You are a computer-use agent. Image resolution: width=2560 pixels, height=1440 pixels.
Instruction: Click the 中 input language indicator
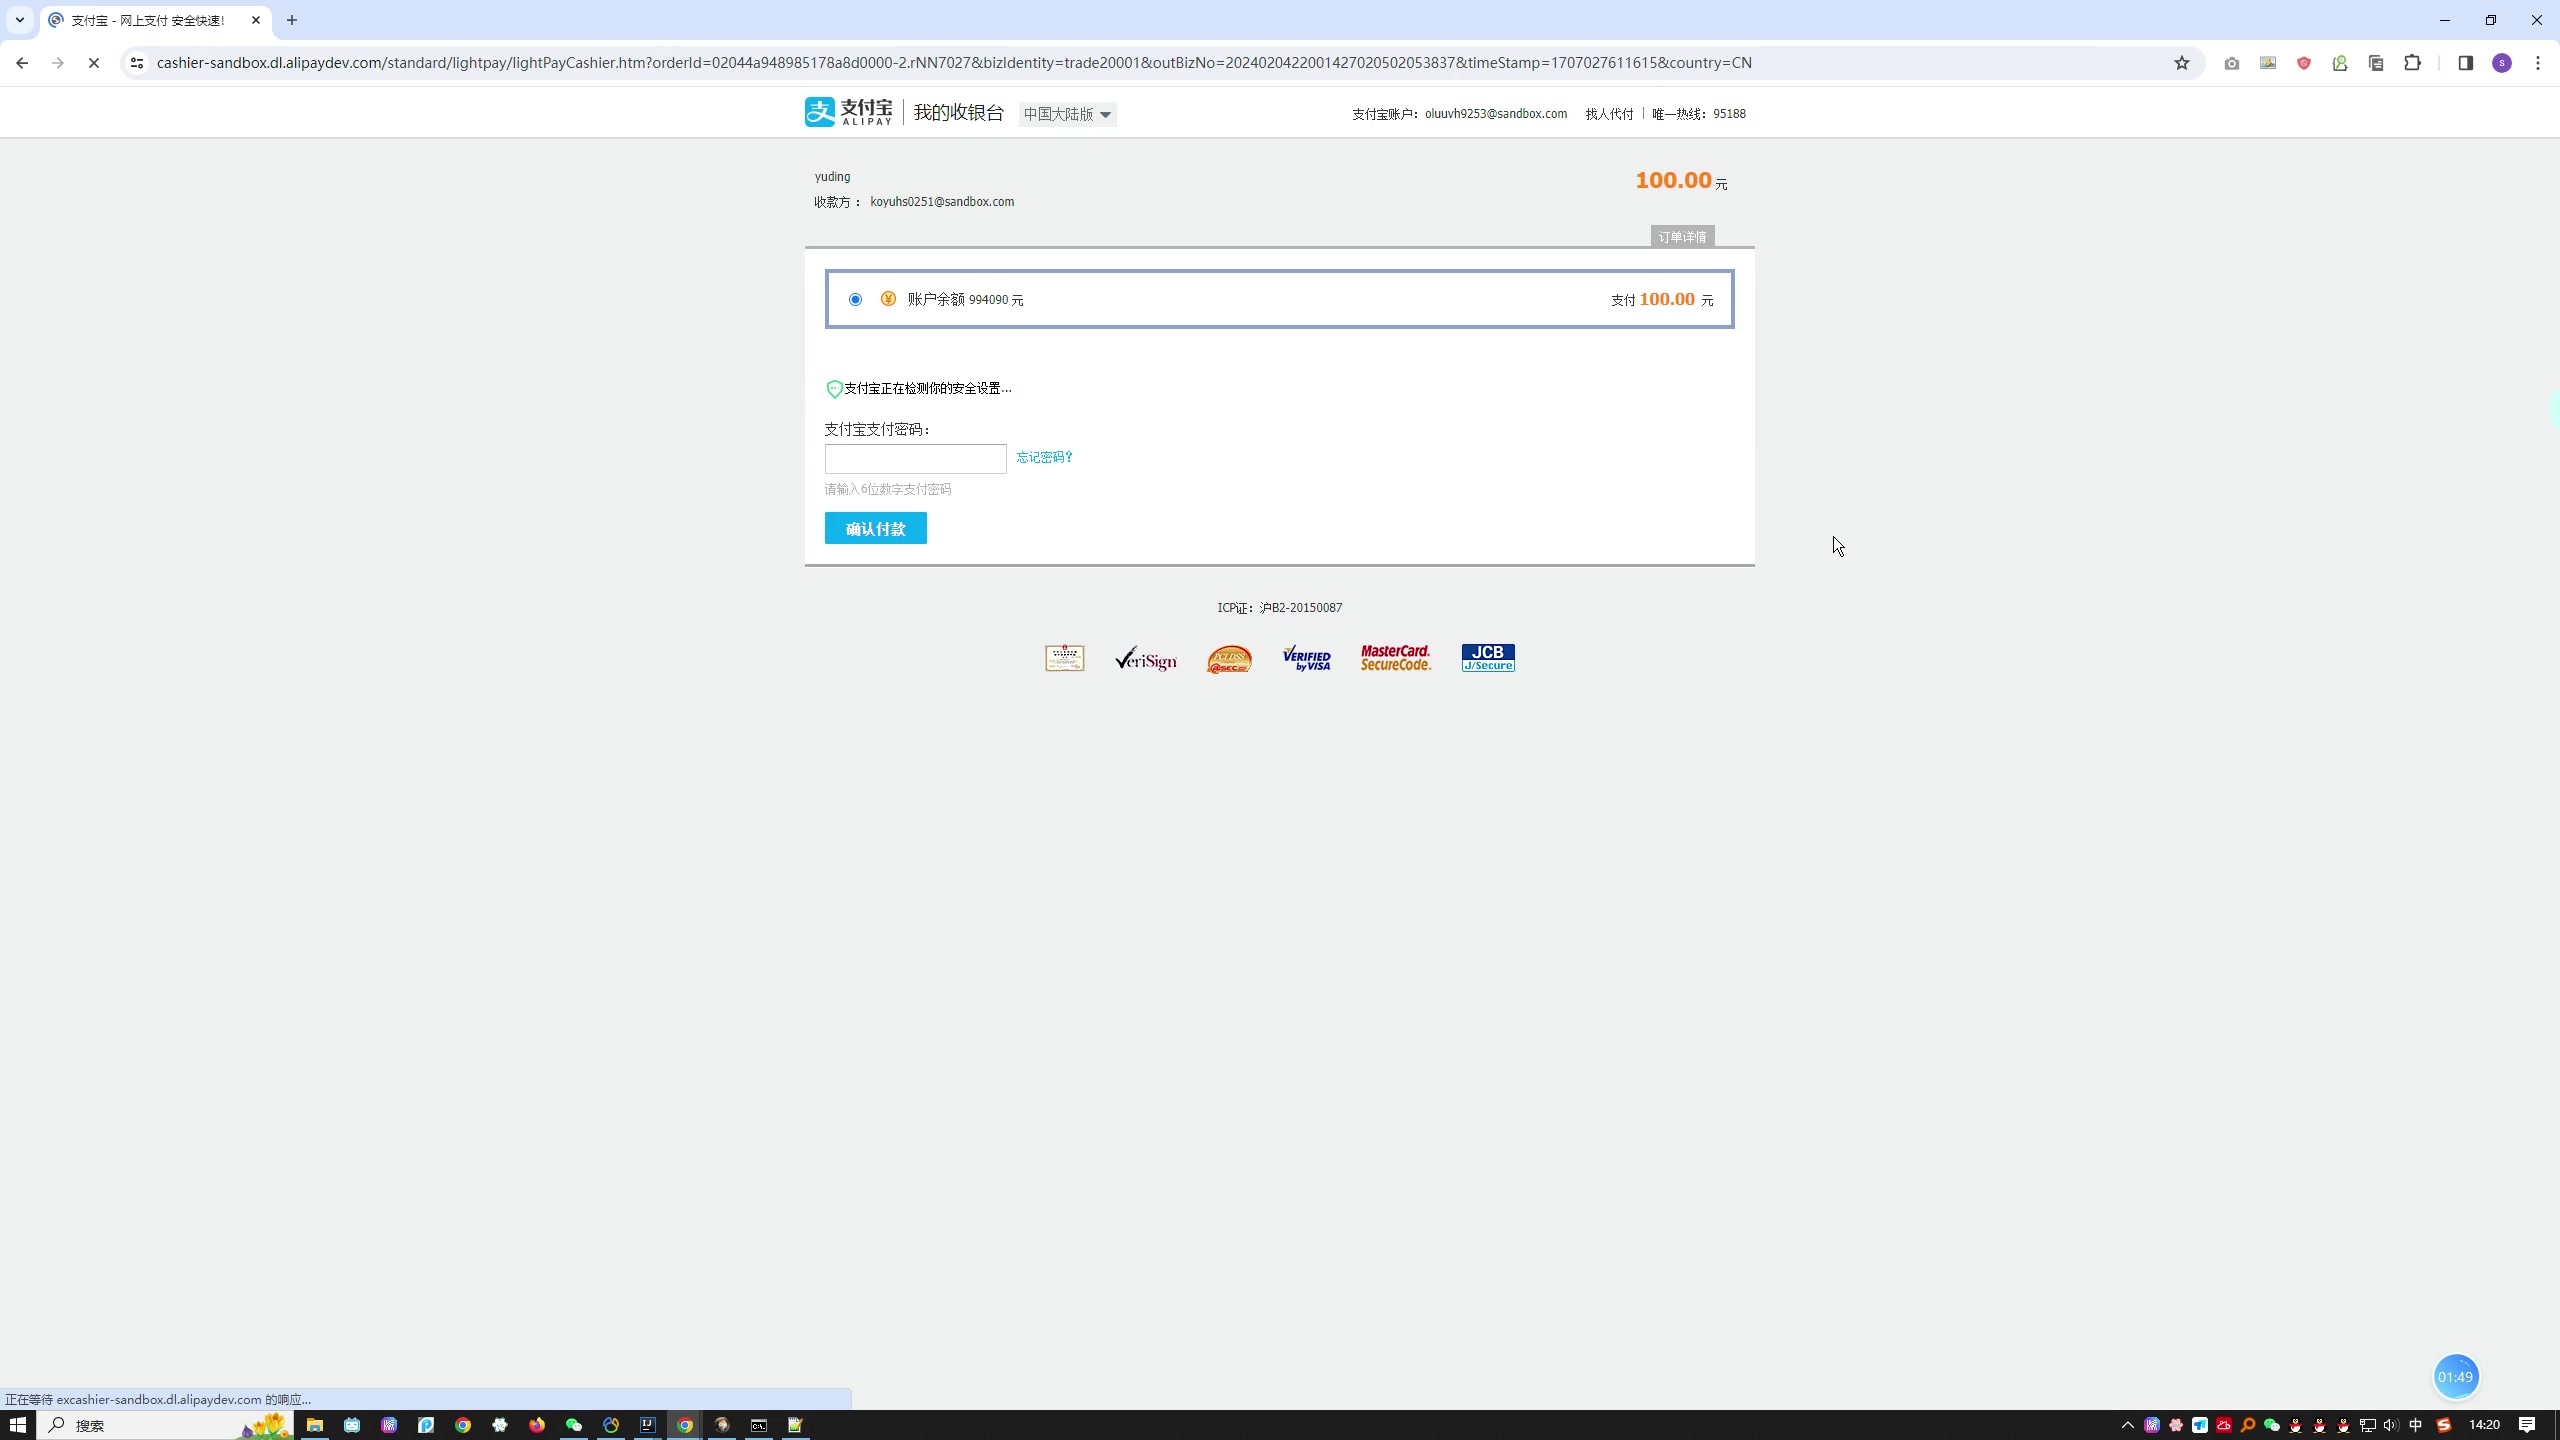point(2416,1425)
